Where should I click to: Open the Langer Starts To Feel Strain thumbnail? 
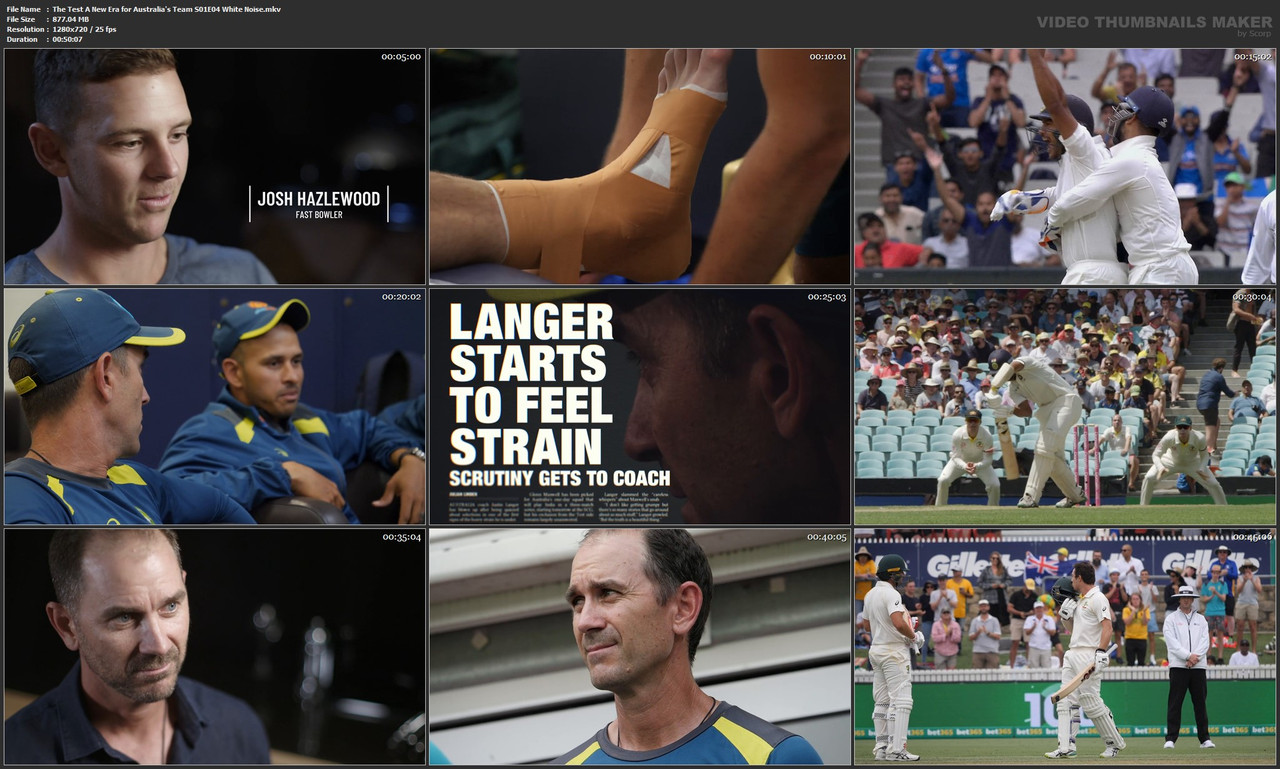(x=640, y=407)
